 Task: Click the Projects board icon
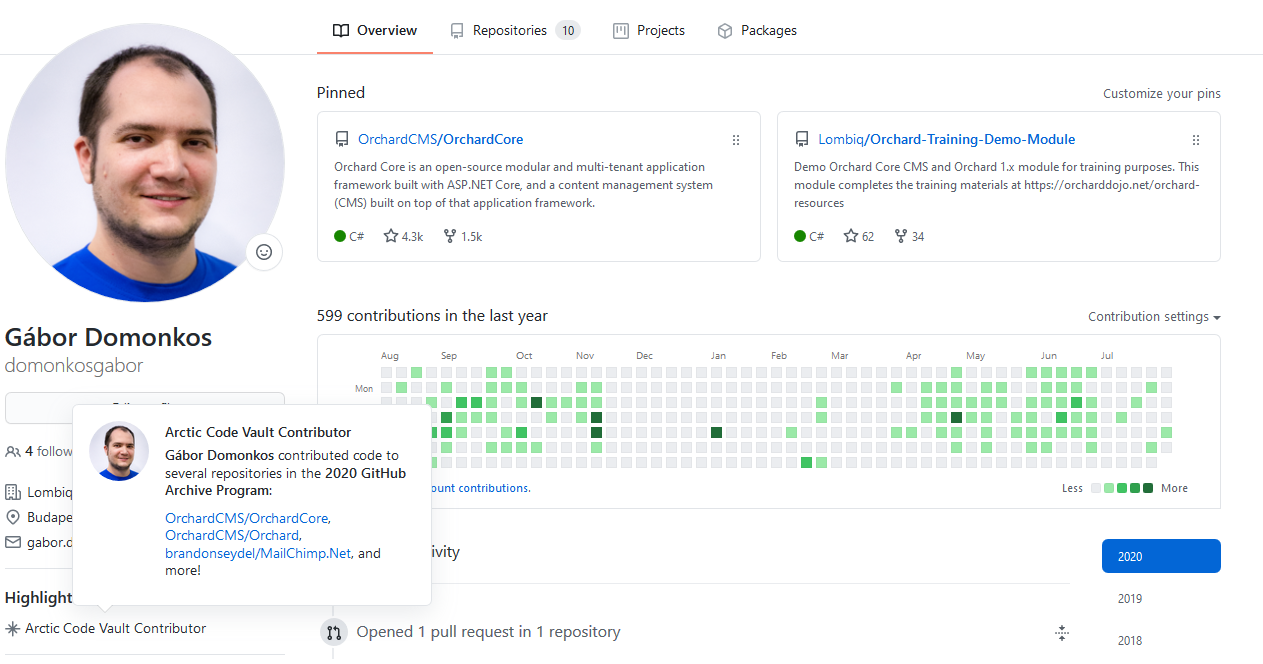click(621, 31)
